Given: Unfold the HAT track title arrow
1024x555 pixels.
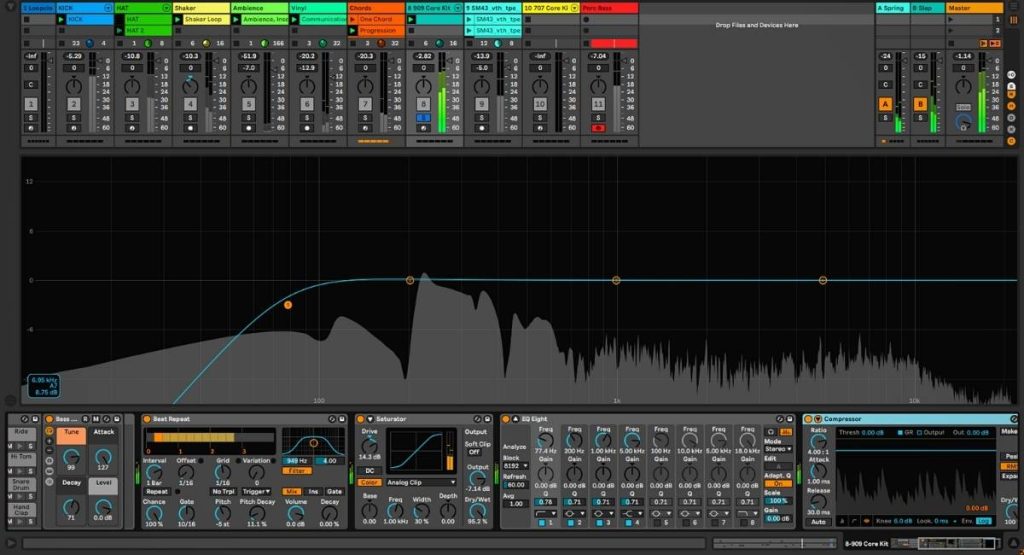Looking at the screenshot, I should pyautogui.click(x=167, y=8).
